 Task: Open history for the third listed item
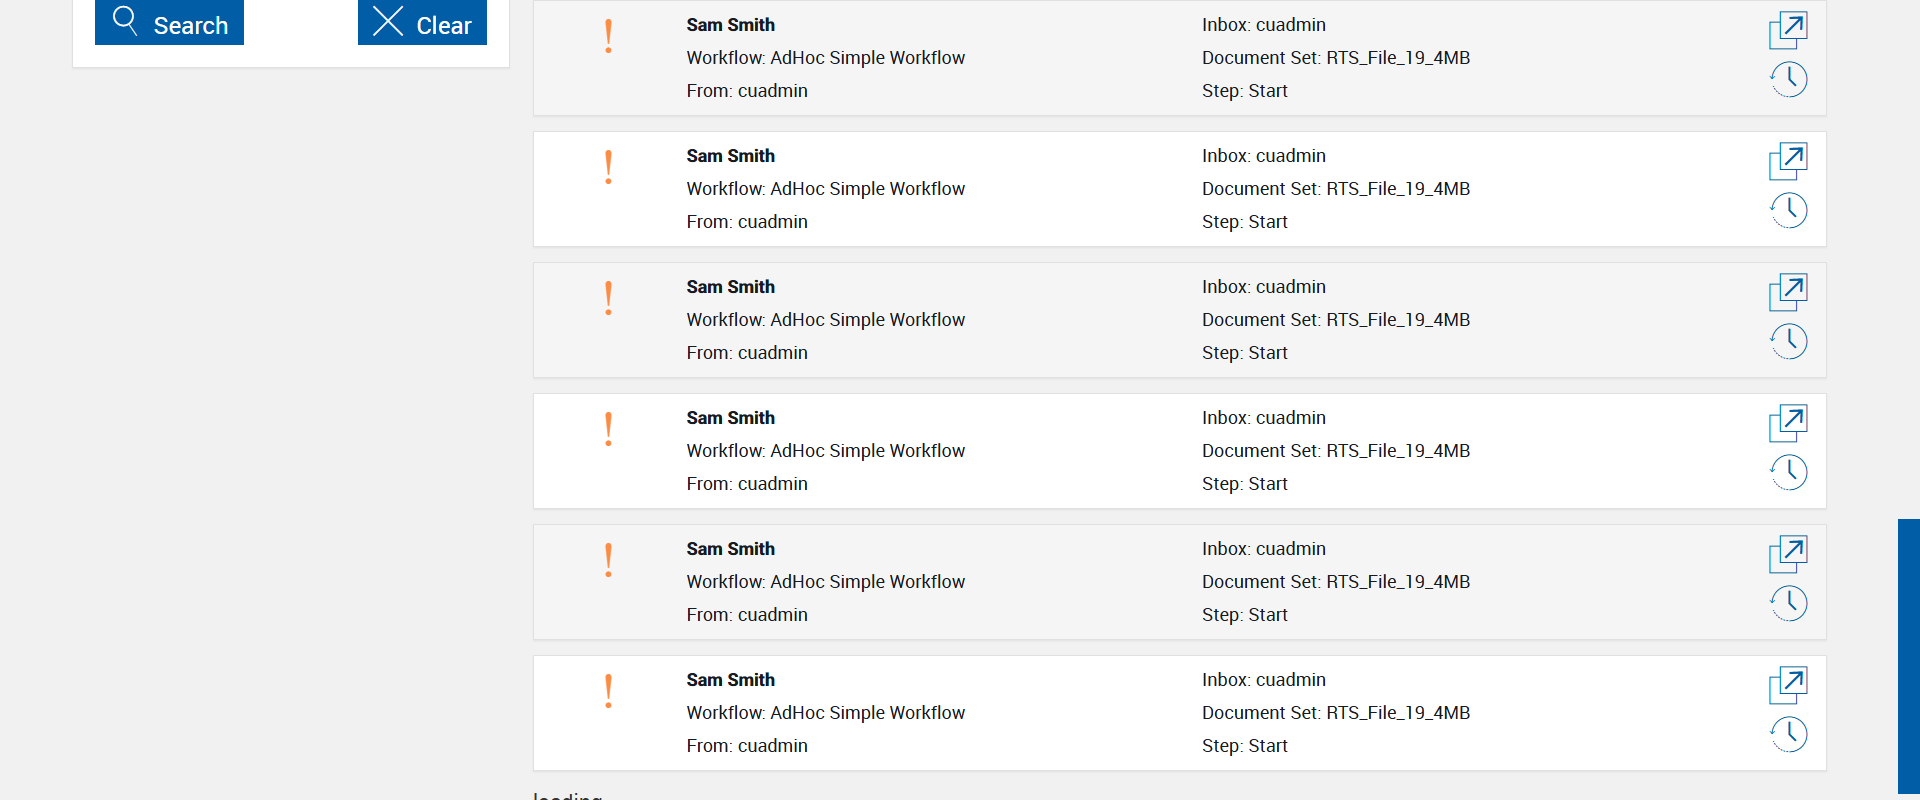coord(1788,341)
